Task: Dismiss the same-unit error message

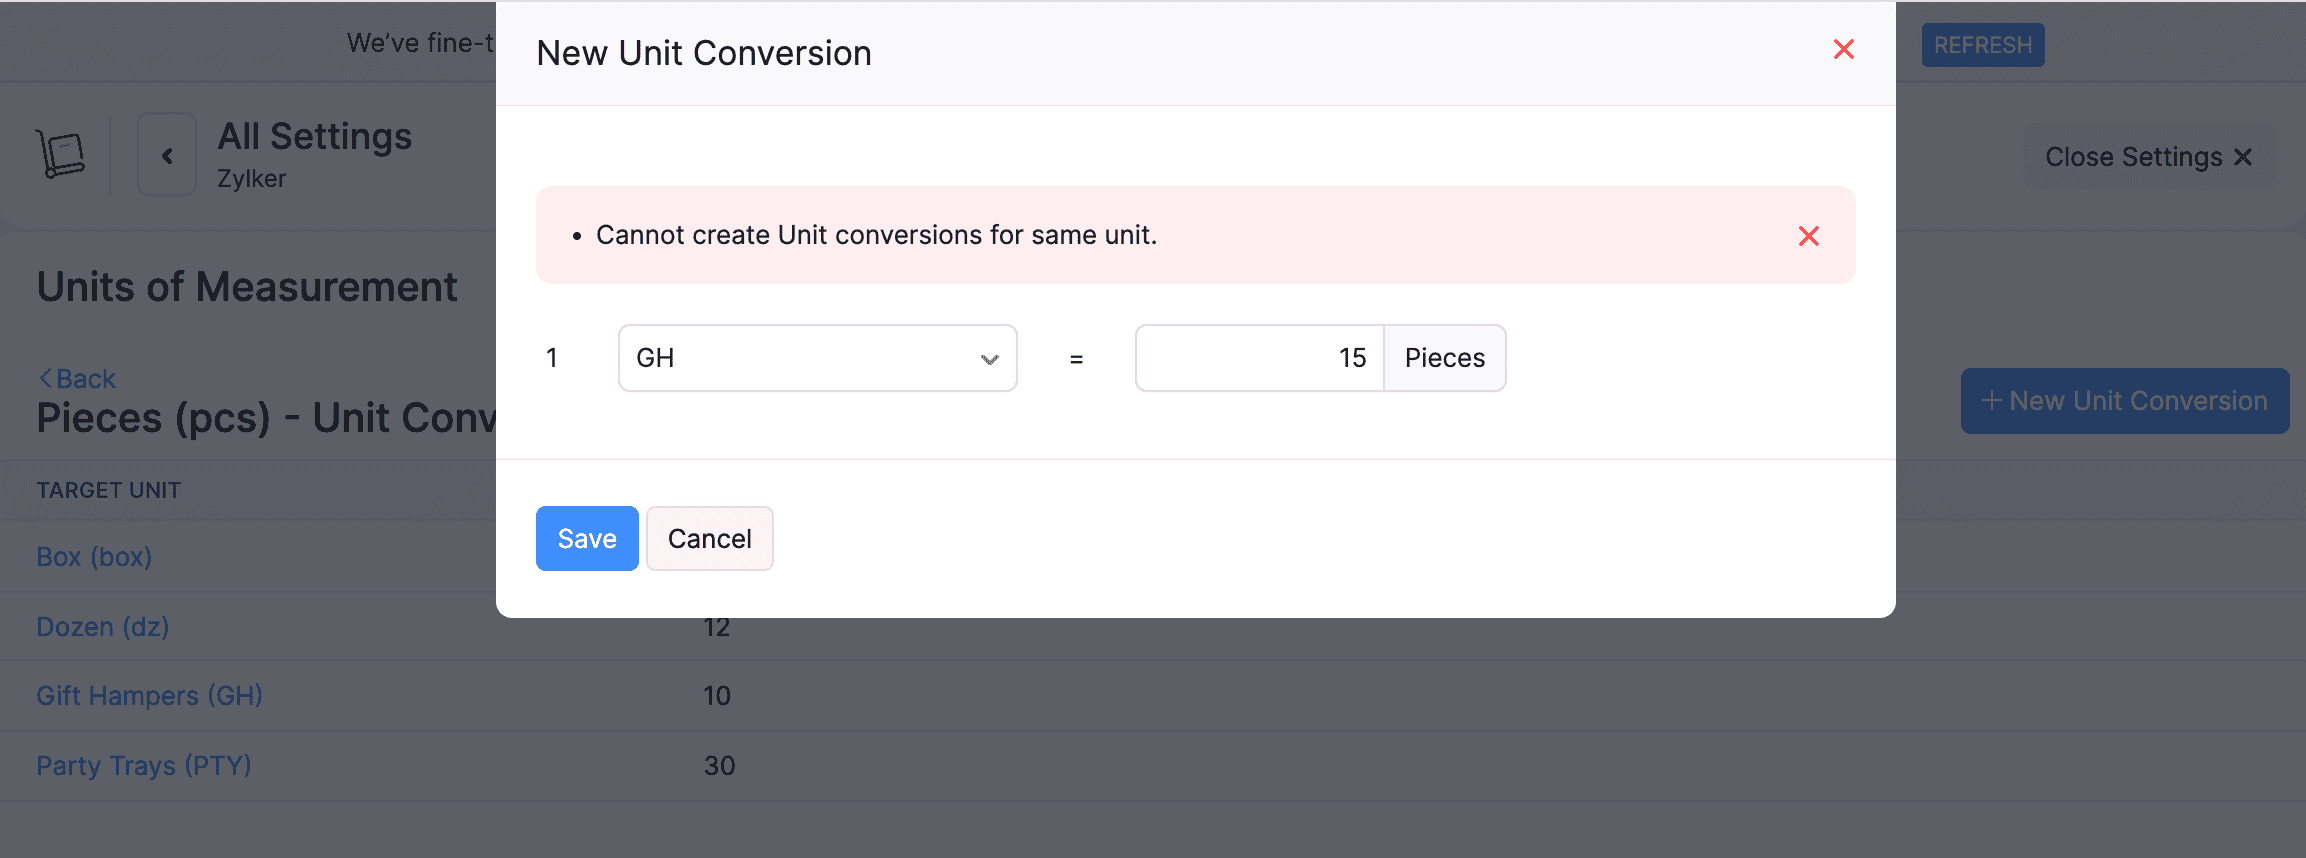Action: pos(1808,236)
